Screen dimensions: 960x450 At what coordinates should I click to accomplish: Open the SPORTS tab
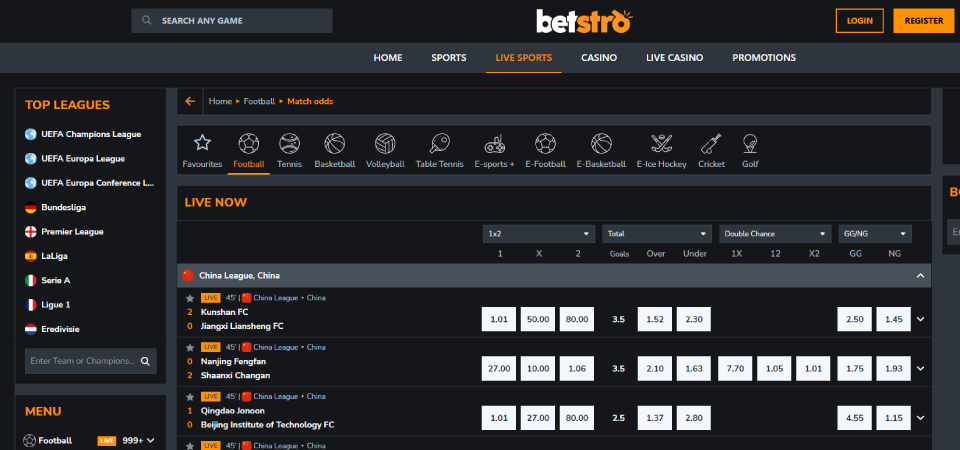pyautogui.click(x=449, y=58)
